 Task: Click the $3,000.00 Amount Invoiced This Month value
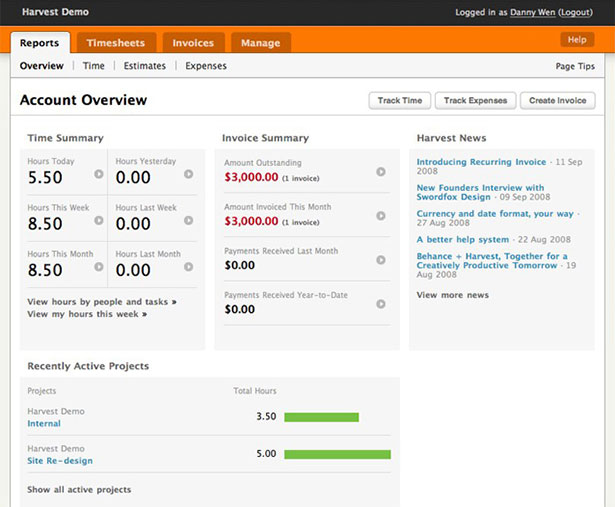251,221
